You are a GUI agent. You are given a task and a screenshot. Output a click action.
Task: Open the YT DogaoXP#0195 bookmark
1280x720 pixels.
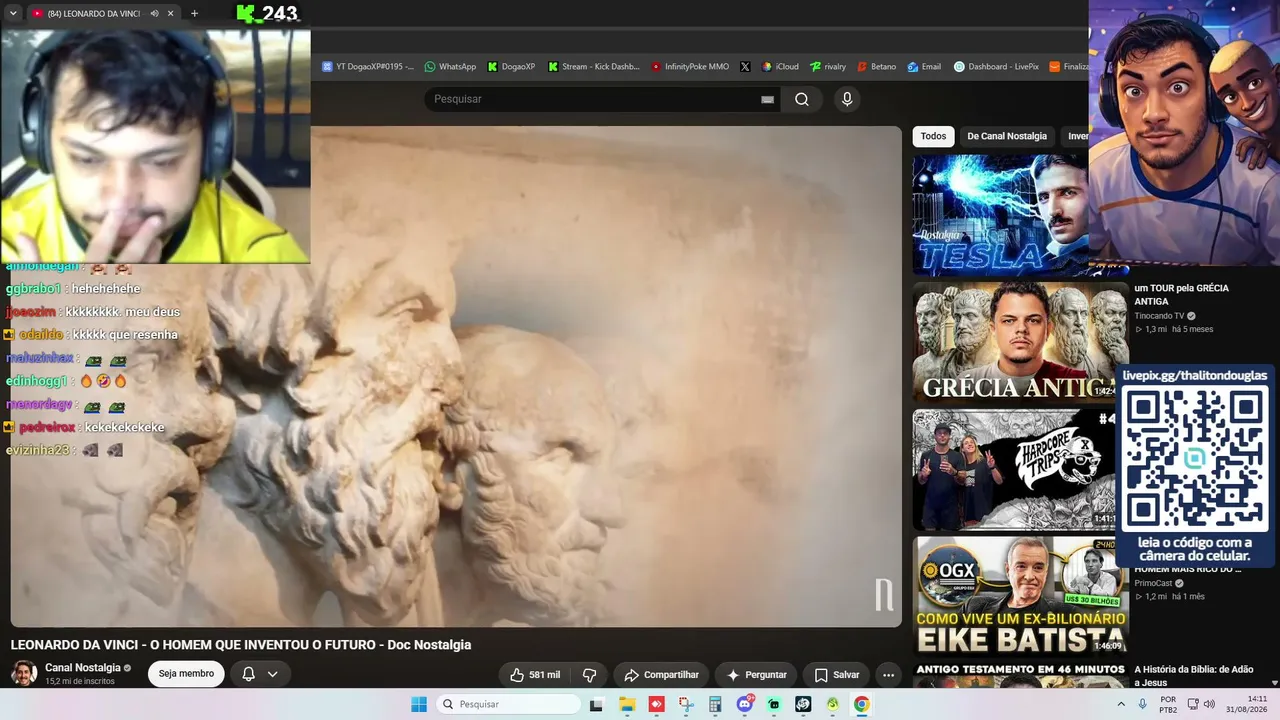(x=368, y=67)
